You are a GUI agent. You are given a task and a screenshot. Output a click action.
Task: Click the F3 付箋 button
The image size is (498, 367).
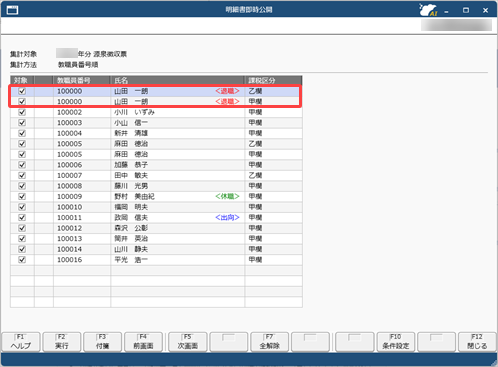[x=103, y=342]
